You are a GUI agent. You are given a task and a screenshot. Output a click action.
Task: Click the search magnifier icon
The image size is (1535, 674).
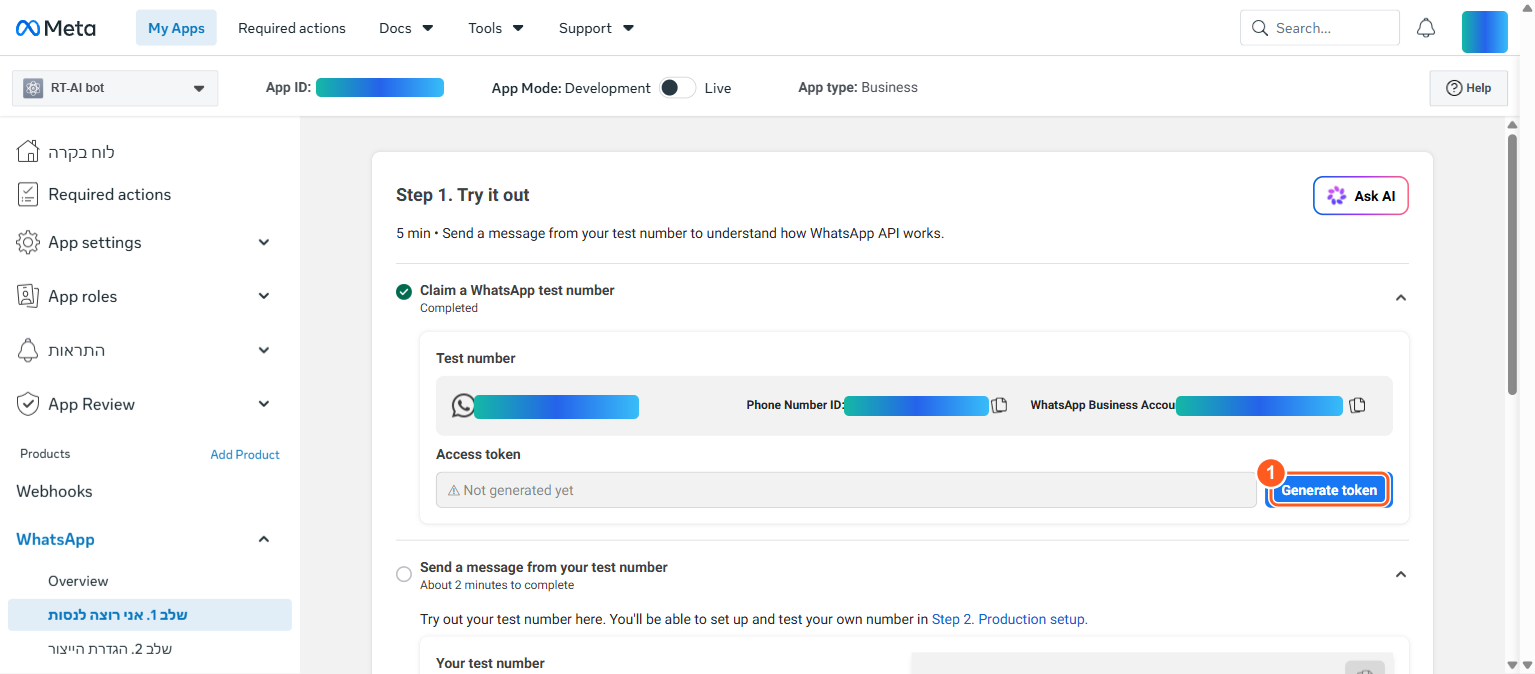(1259, 28)
